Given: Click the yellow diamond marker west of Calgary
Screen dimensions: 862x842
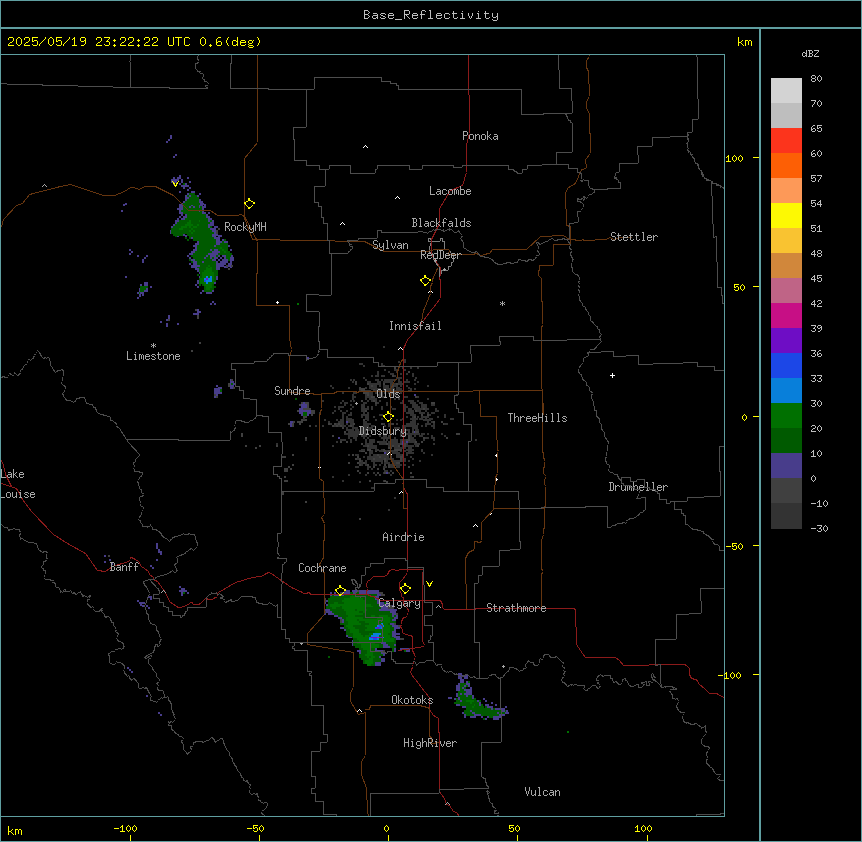Looking at the screenshot, I should click(x=340, y=591).
